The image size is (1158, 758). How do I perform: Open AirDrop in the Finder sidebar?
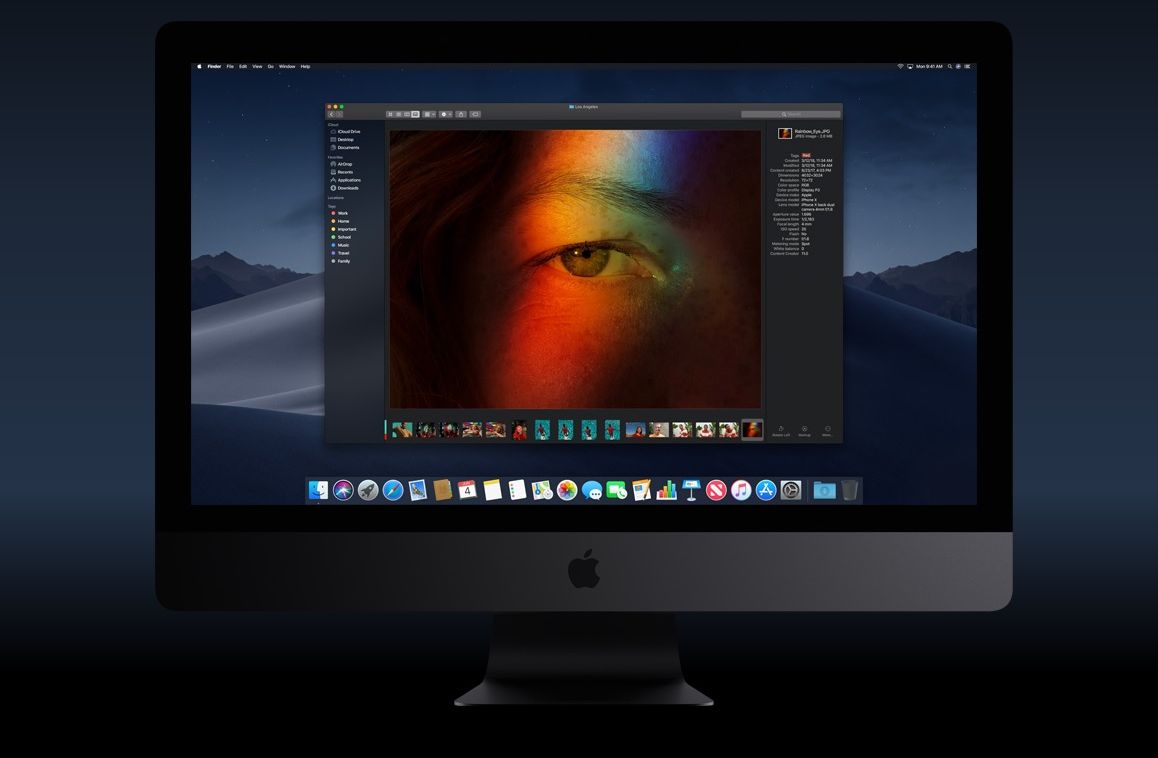tap(344, 164)
